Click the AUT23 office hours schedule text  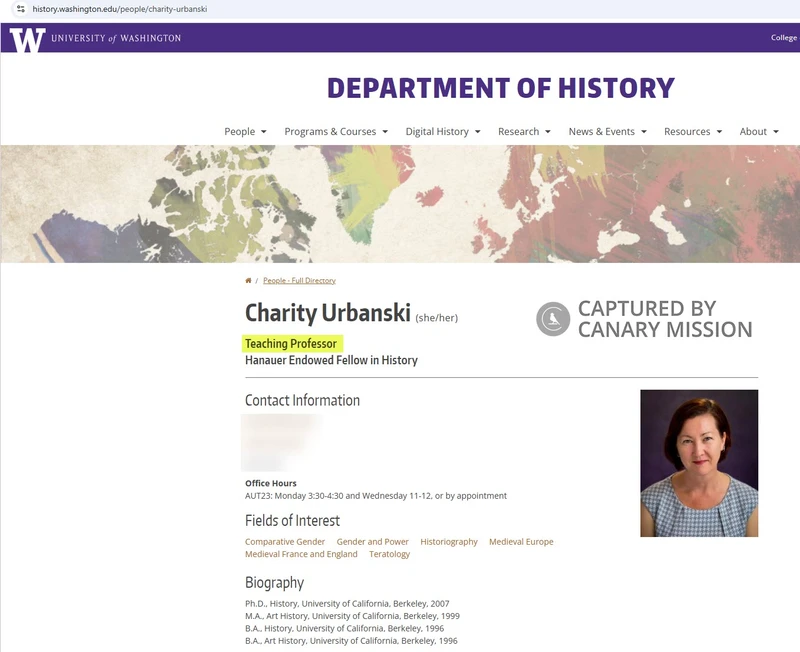376,496
